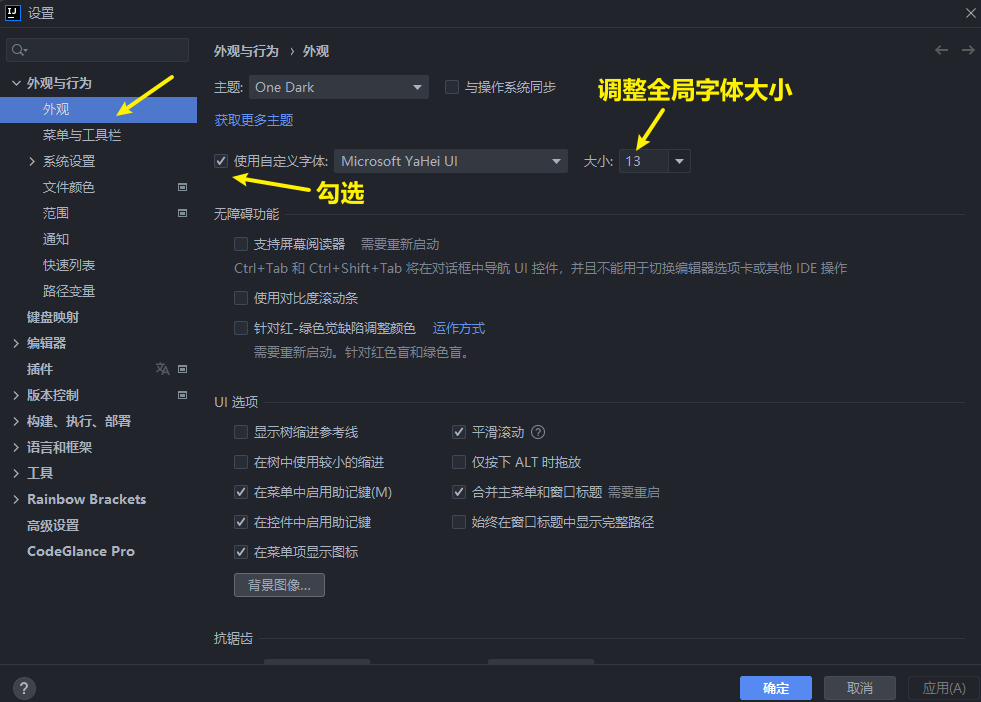Click the 背景图像... button
This screenshot has height=702, width=981.
(279, 585)
